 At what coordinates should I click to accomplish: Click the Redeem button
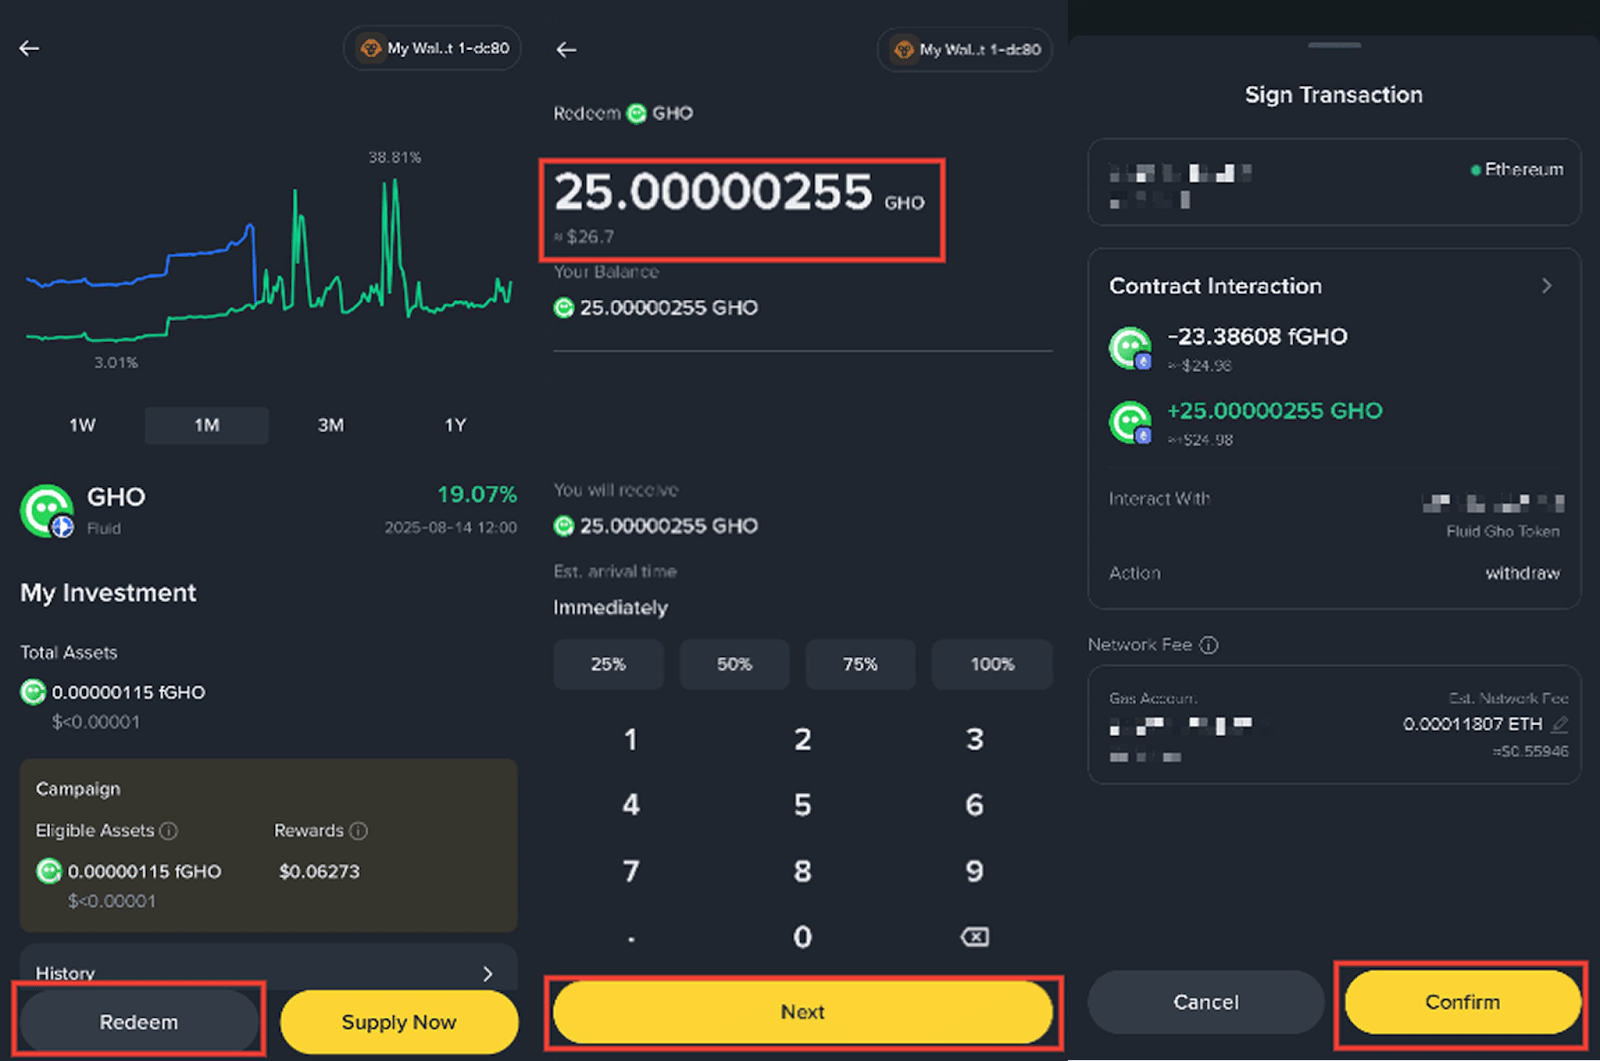tap(139, 1021)
